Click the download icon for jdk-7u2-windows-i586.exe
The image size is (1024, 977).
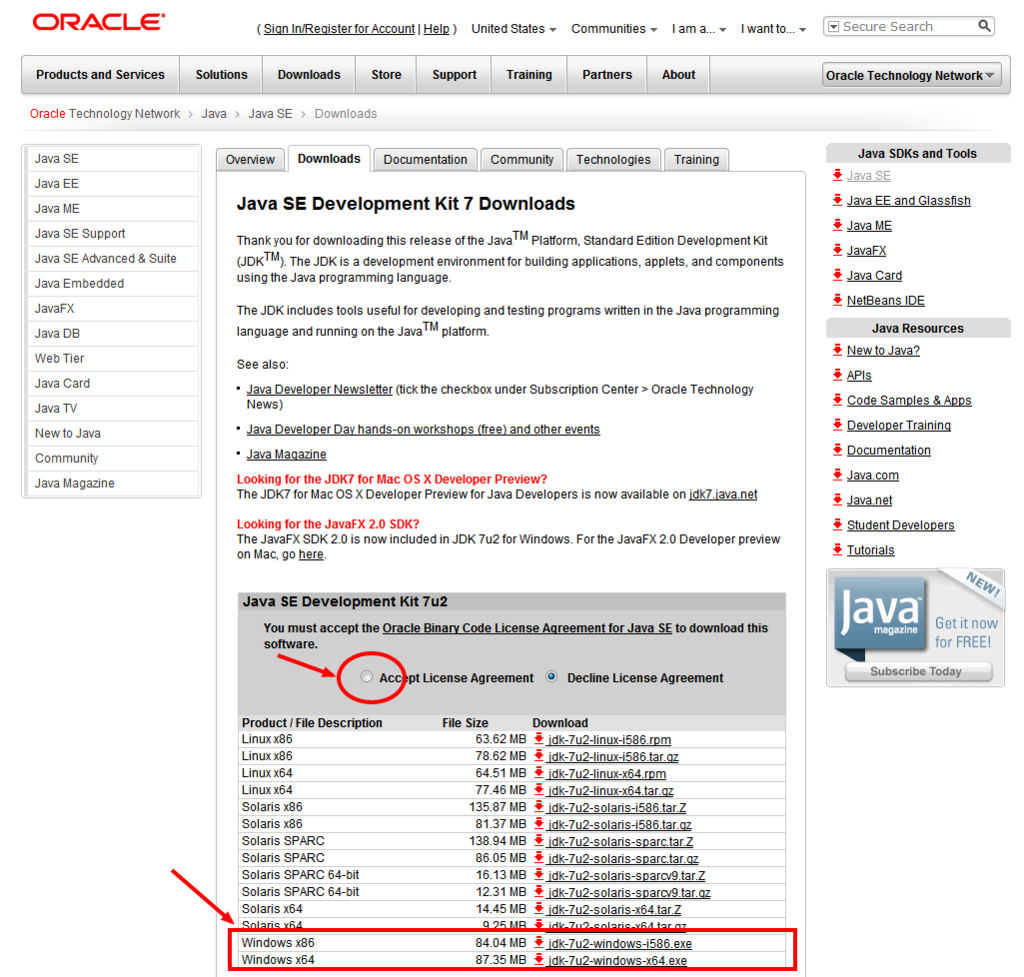(x=539, y=942)
